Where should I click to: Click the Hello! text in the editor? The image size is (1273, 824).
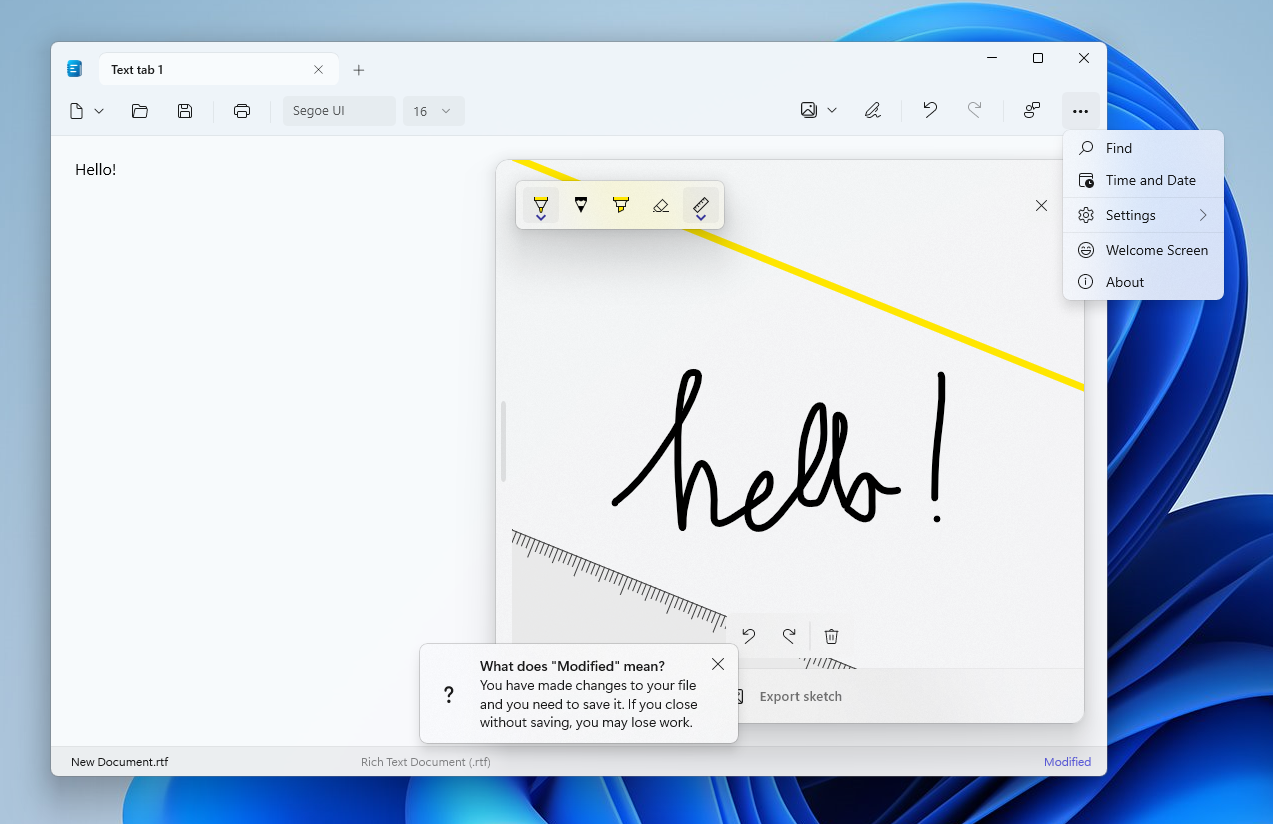point(96,169)
